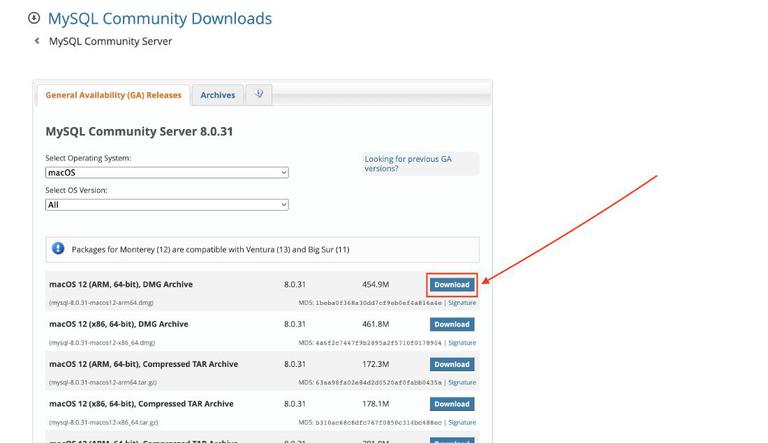Image resolution: width=768 pixels, height=443 pixels.
Task: Click the macOS 12 (x86, 64-bit), DMG Archive title
Action: (x=119, y=324)
